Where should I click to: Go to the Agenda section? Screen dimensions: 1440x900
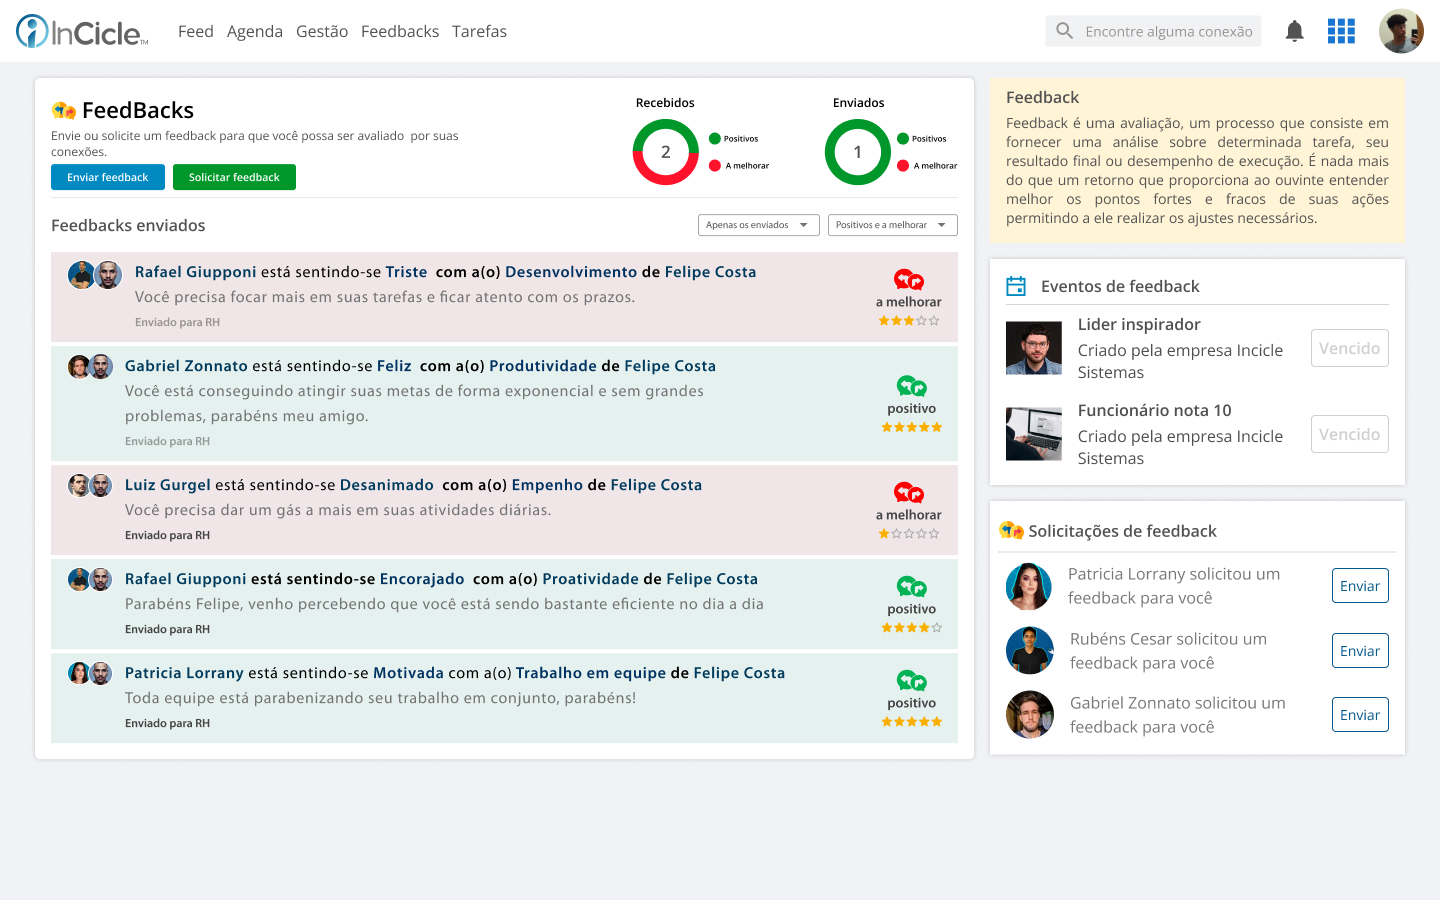click(x=255, y=31)
